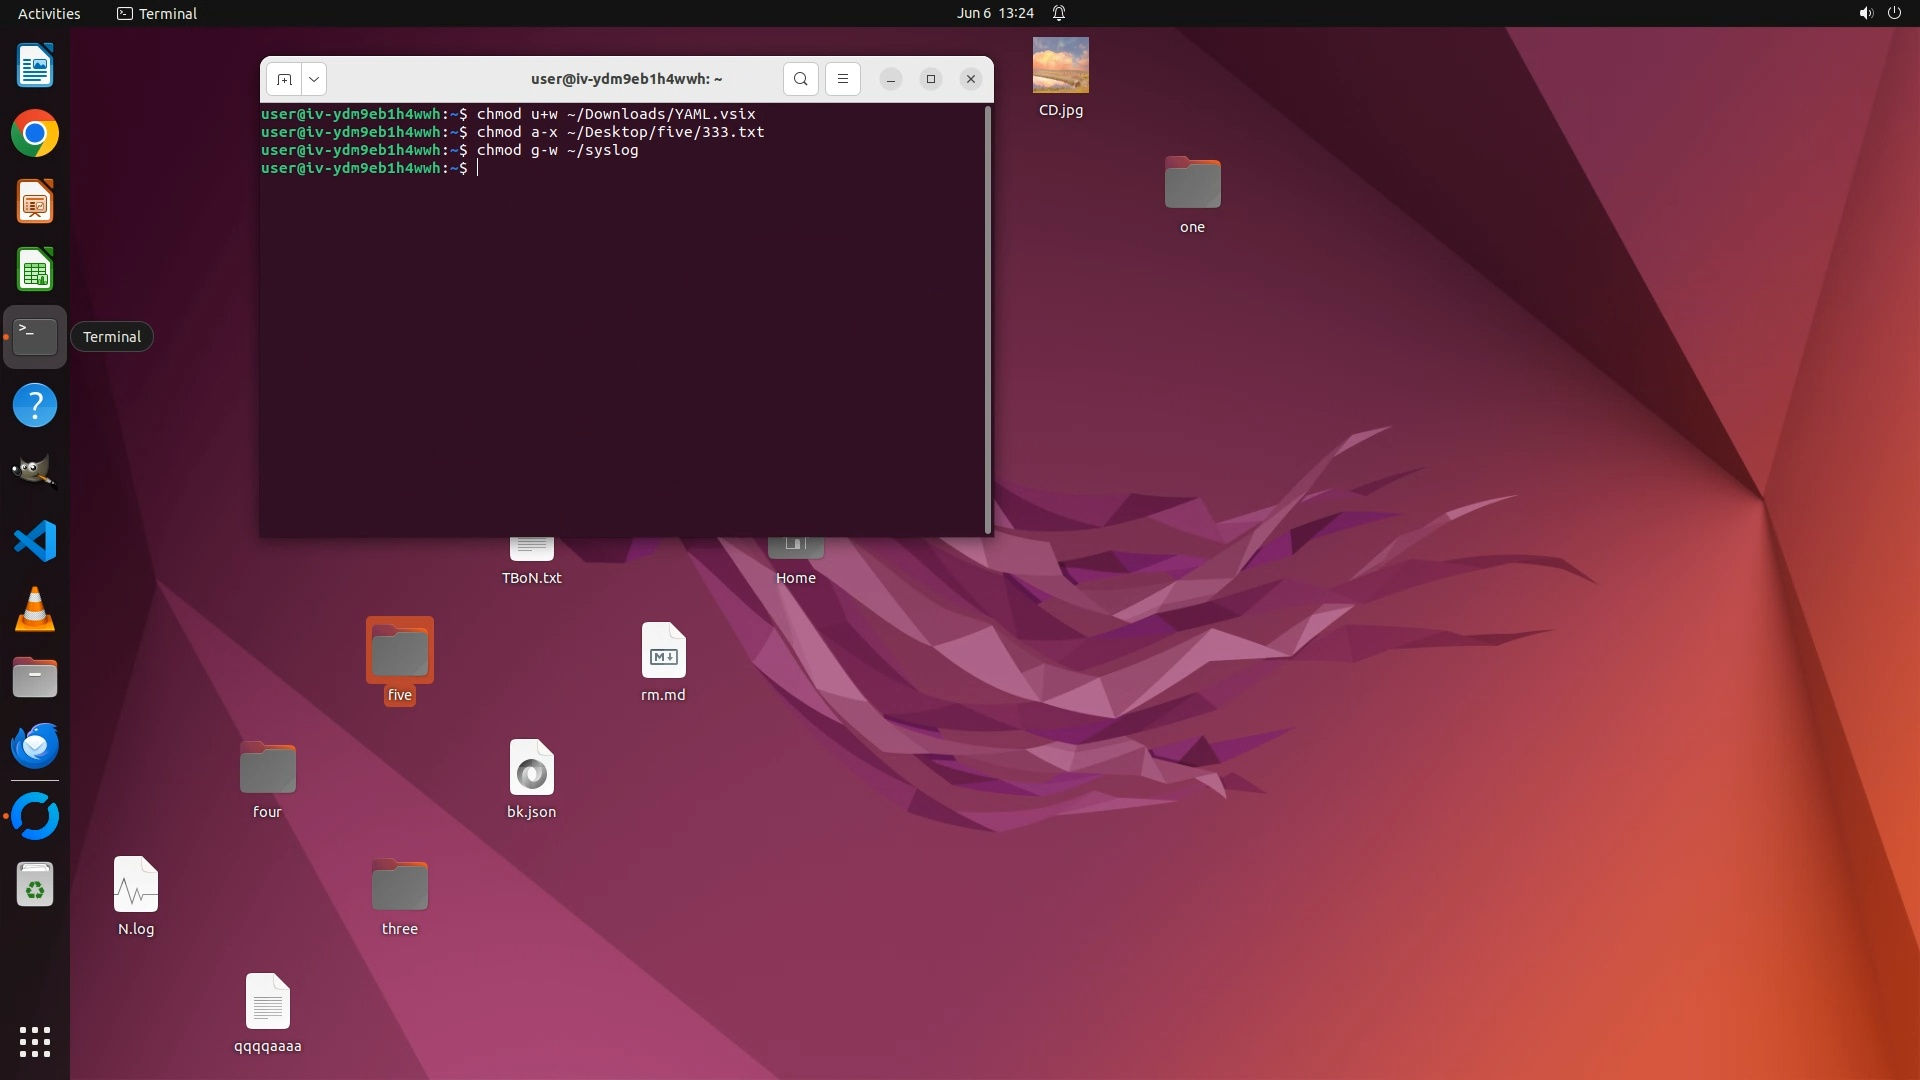This screenshot has width=1920, height=1080.
Task: Select the CD.jpg image thumbnail
Action: tap(1060, 66)
